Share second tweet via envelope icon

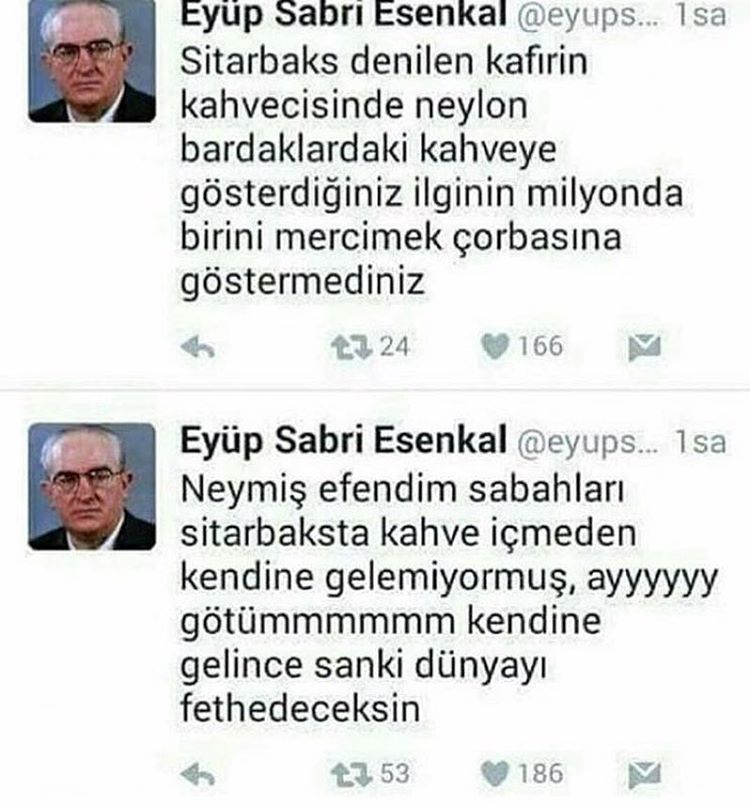(x=645, y=775)
